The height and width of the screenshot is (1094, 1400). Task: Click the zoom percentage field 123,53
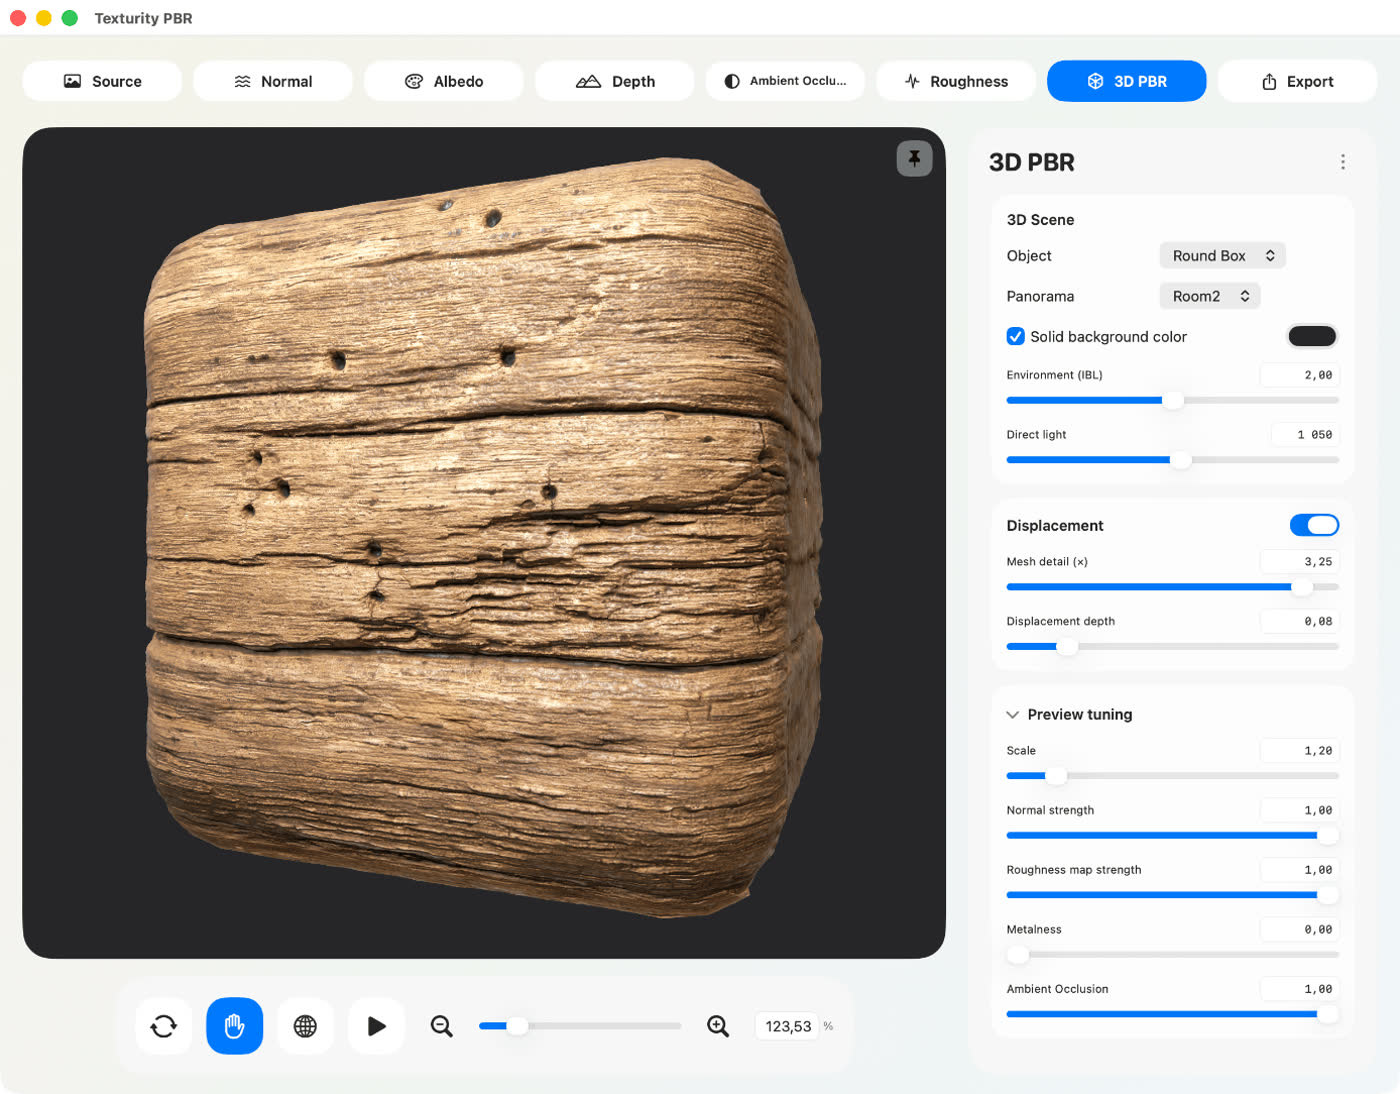point(788,1026)
